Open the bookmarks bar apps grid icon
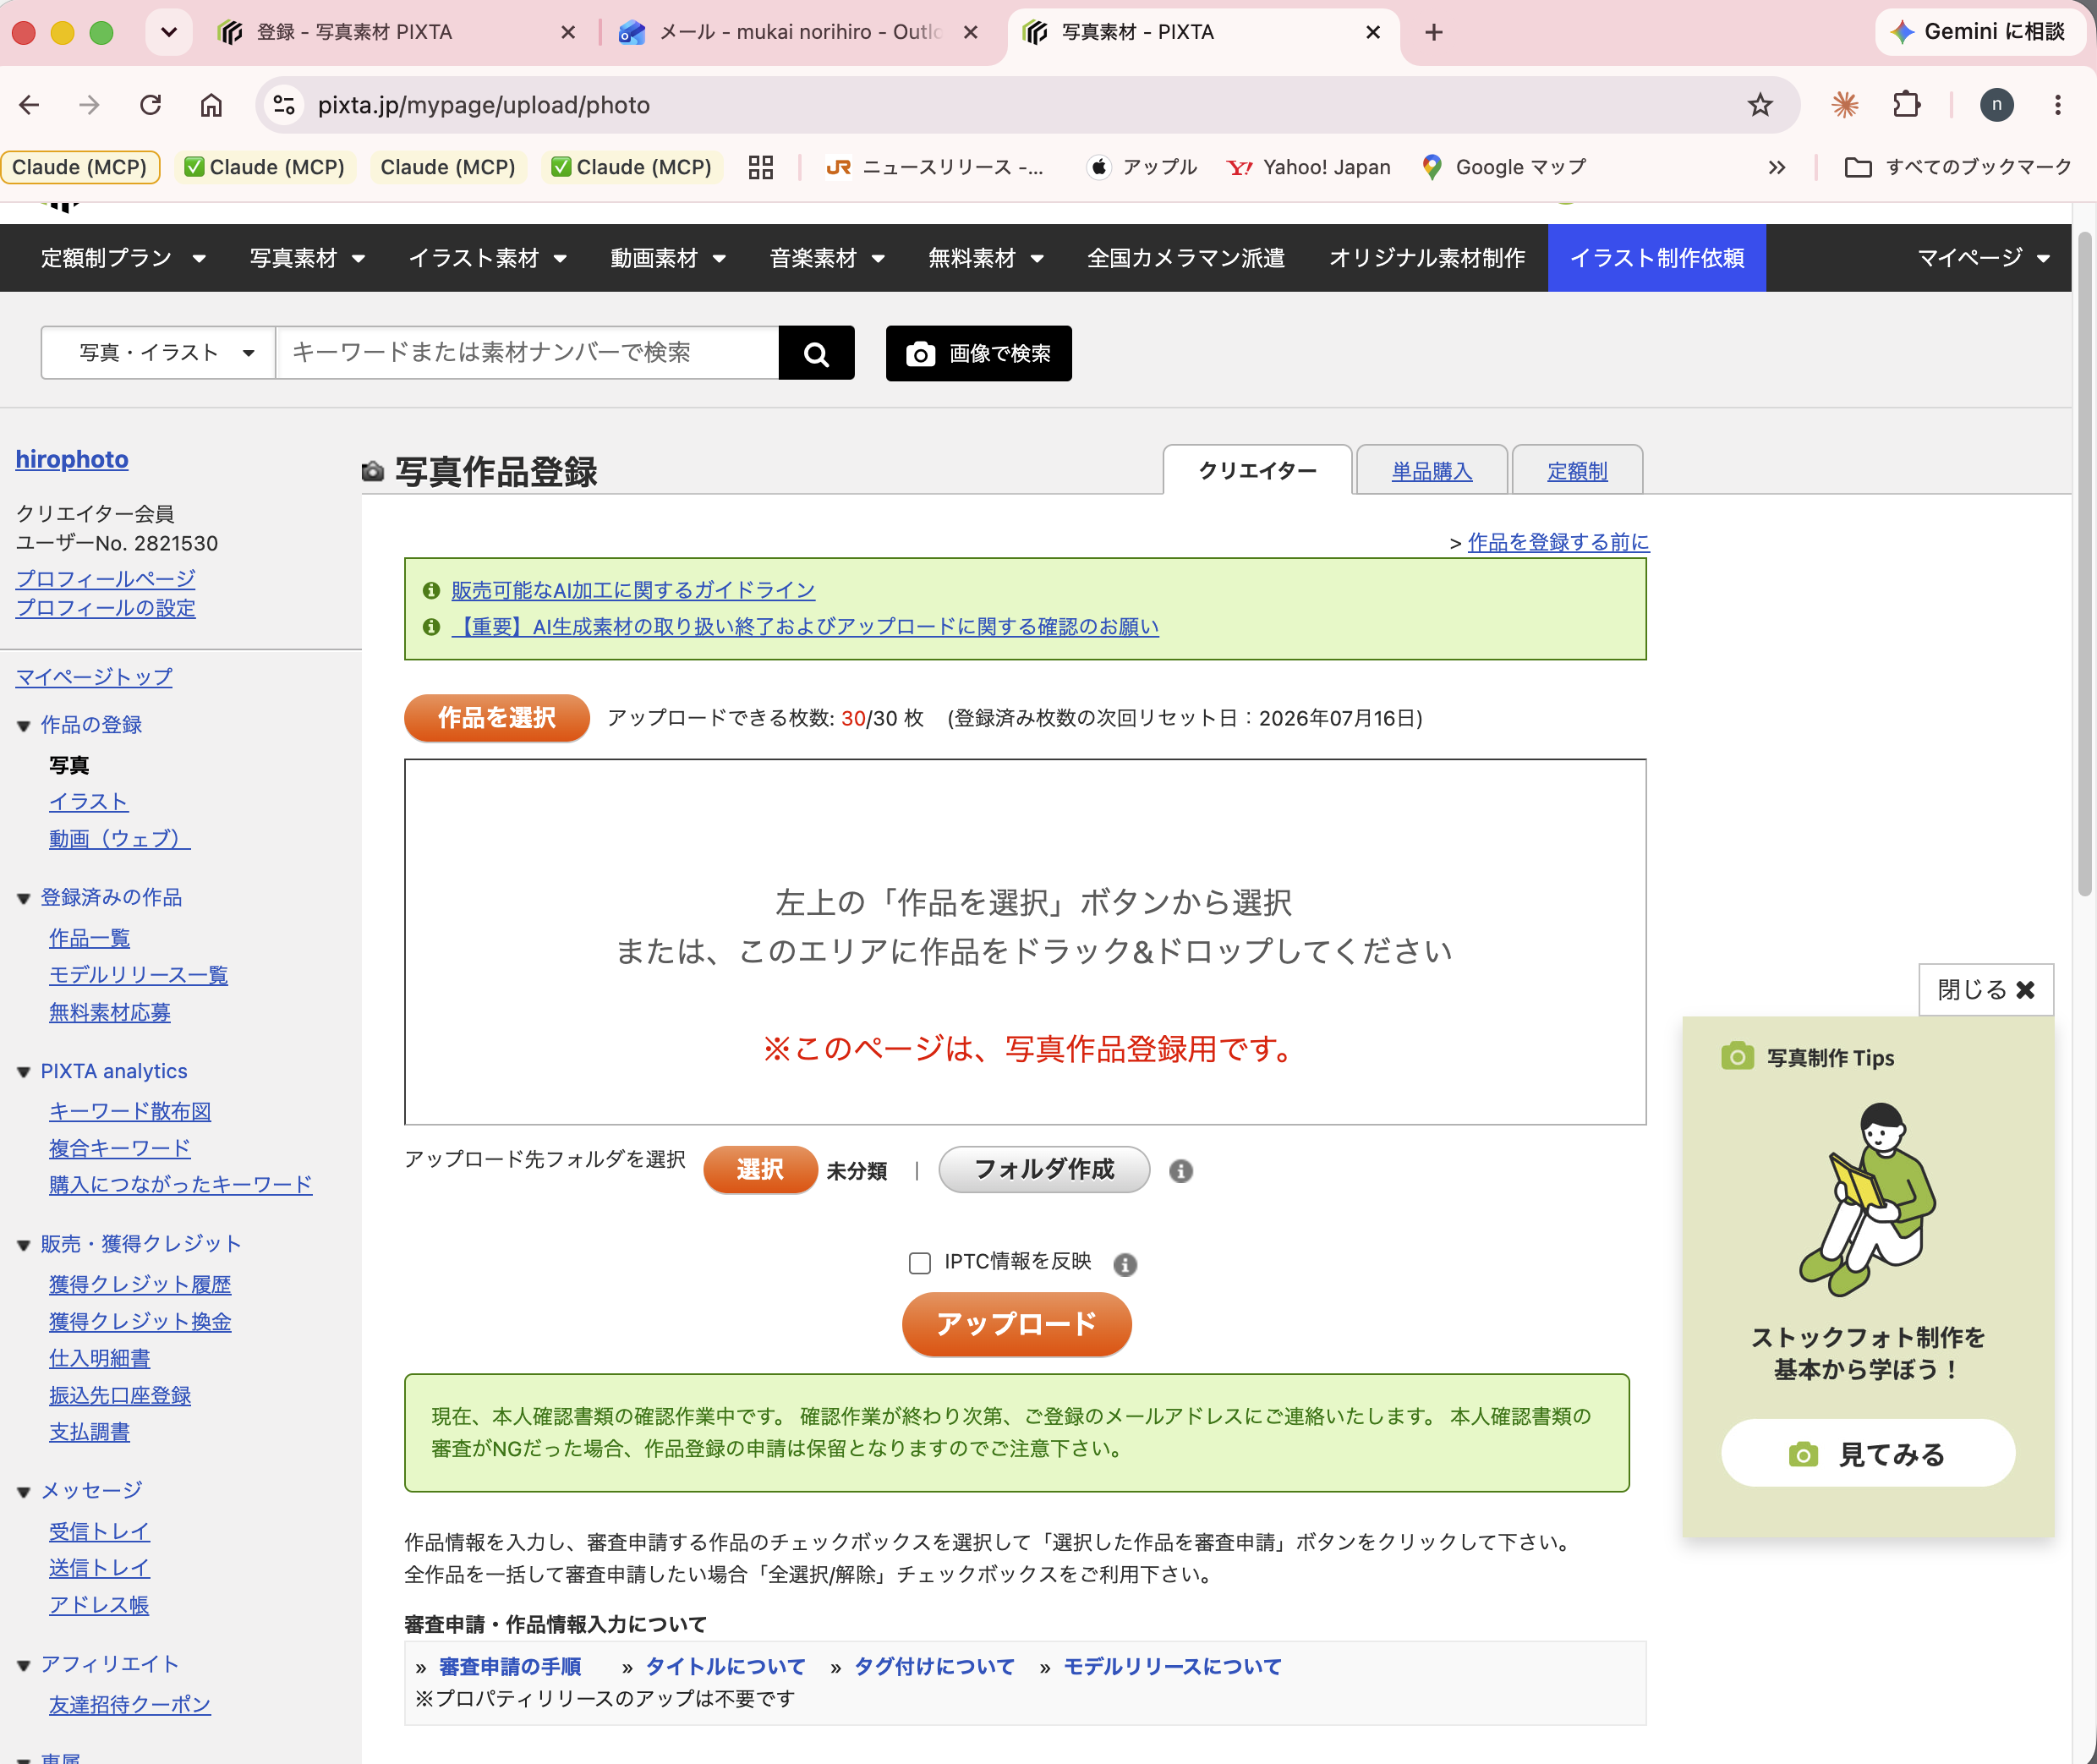 pos(761,167)
